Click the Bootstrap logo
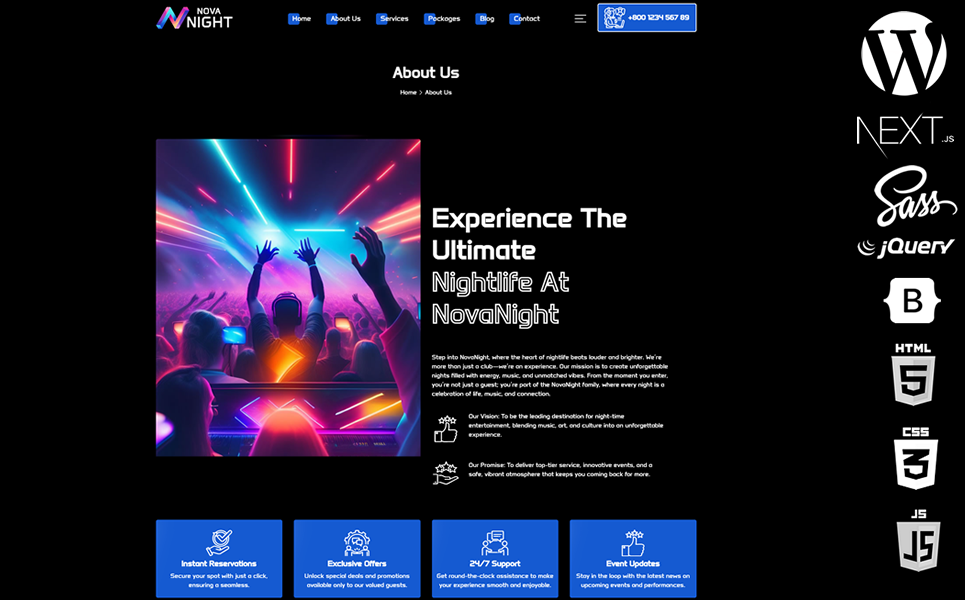The height and width of the screenshot is (600, 965). click(912, 301)
